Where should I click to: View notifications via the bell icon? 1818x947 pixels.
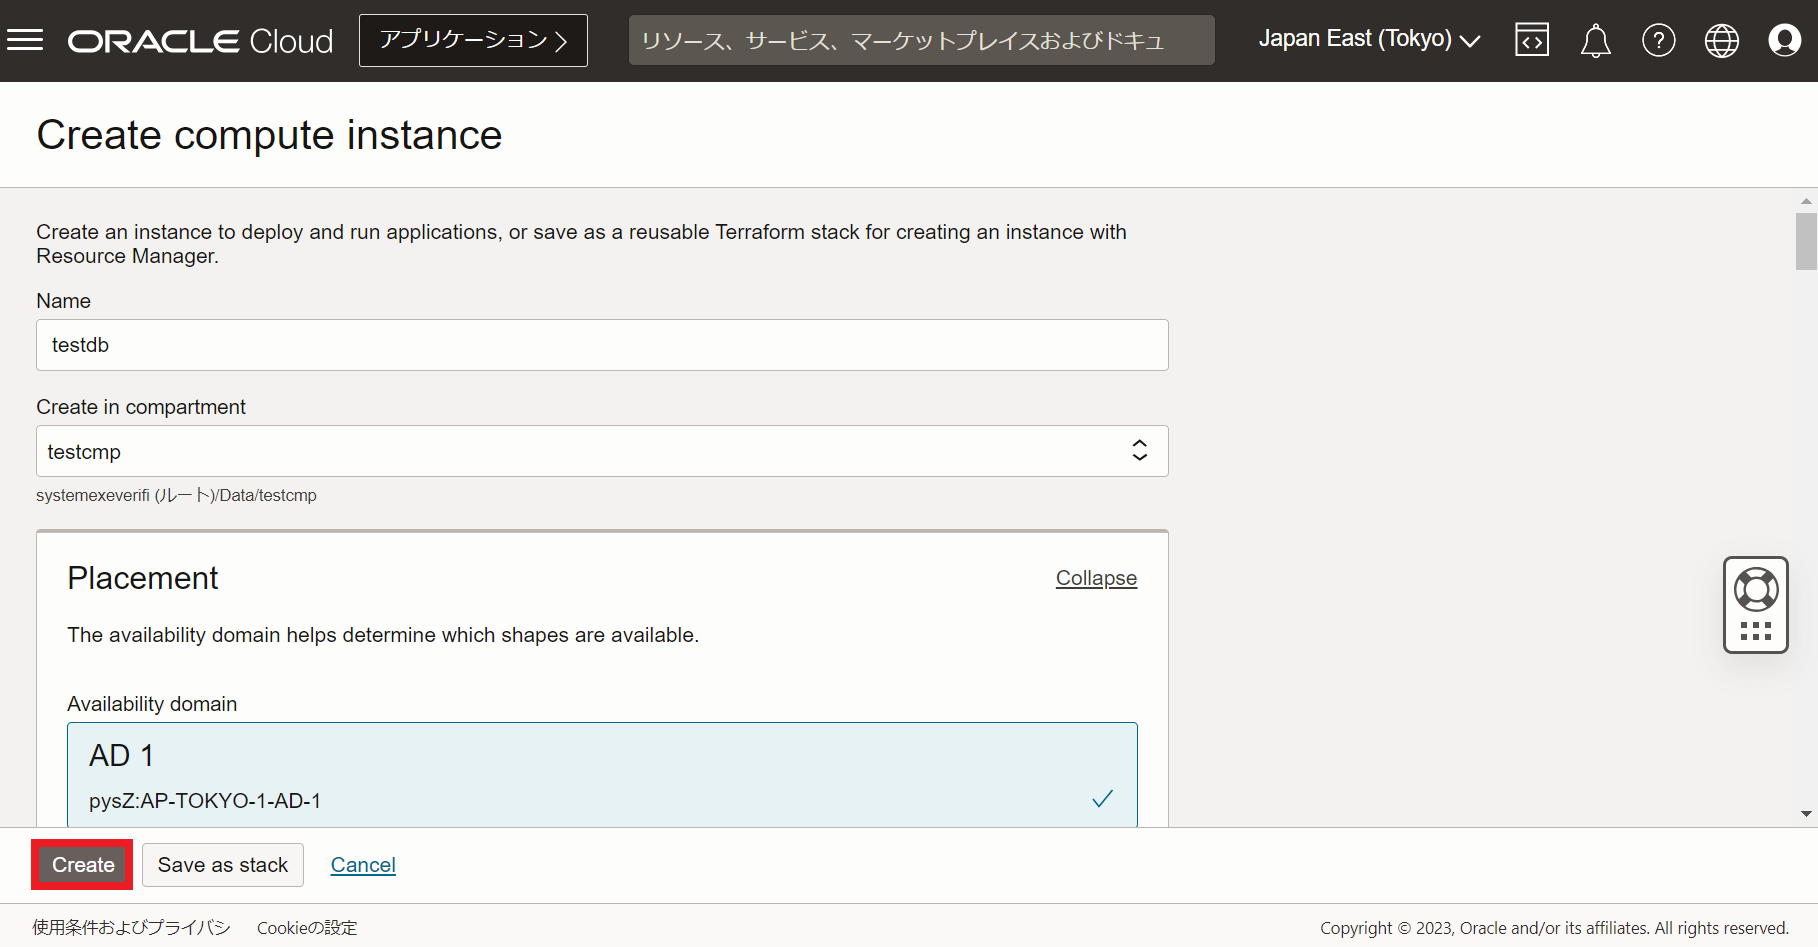[x=1595, y=40]
